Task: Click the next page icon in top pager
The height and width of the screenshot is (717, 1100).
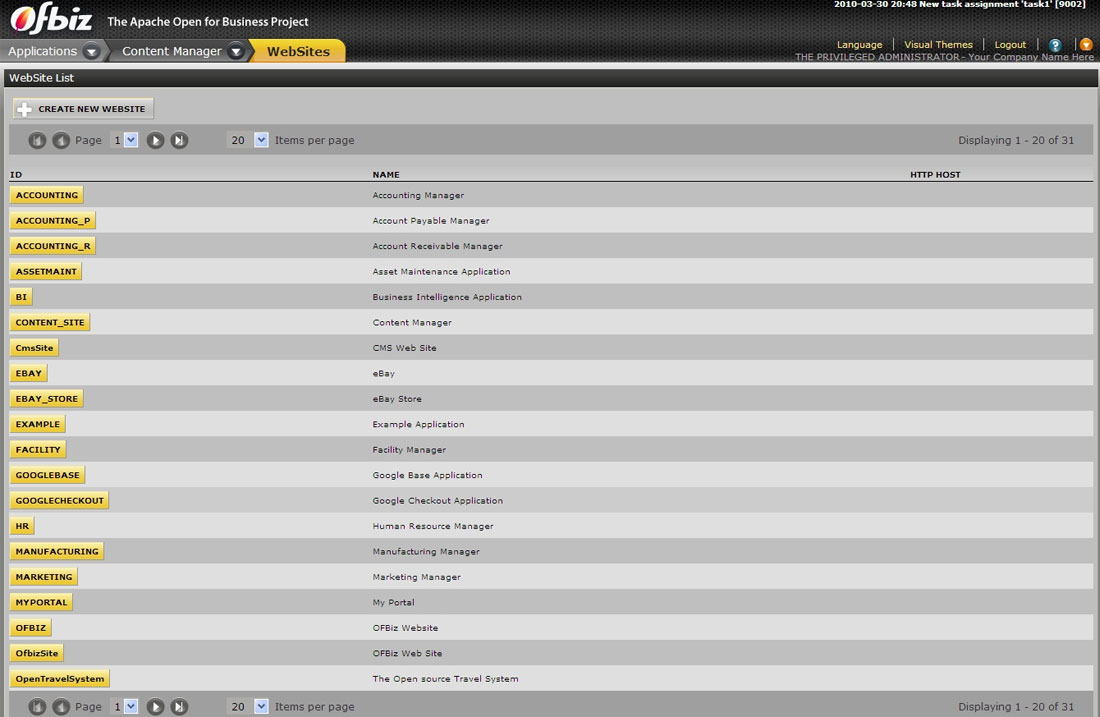Action: 155,140
